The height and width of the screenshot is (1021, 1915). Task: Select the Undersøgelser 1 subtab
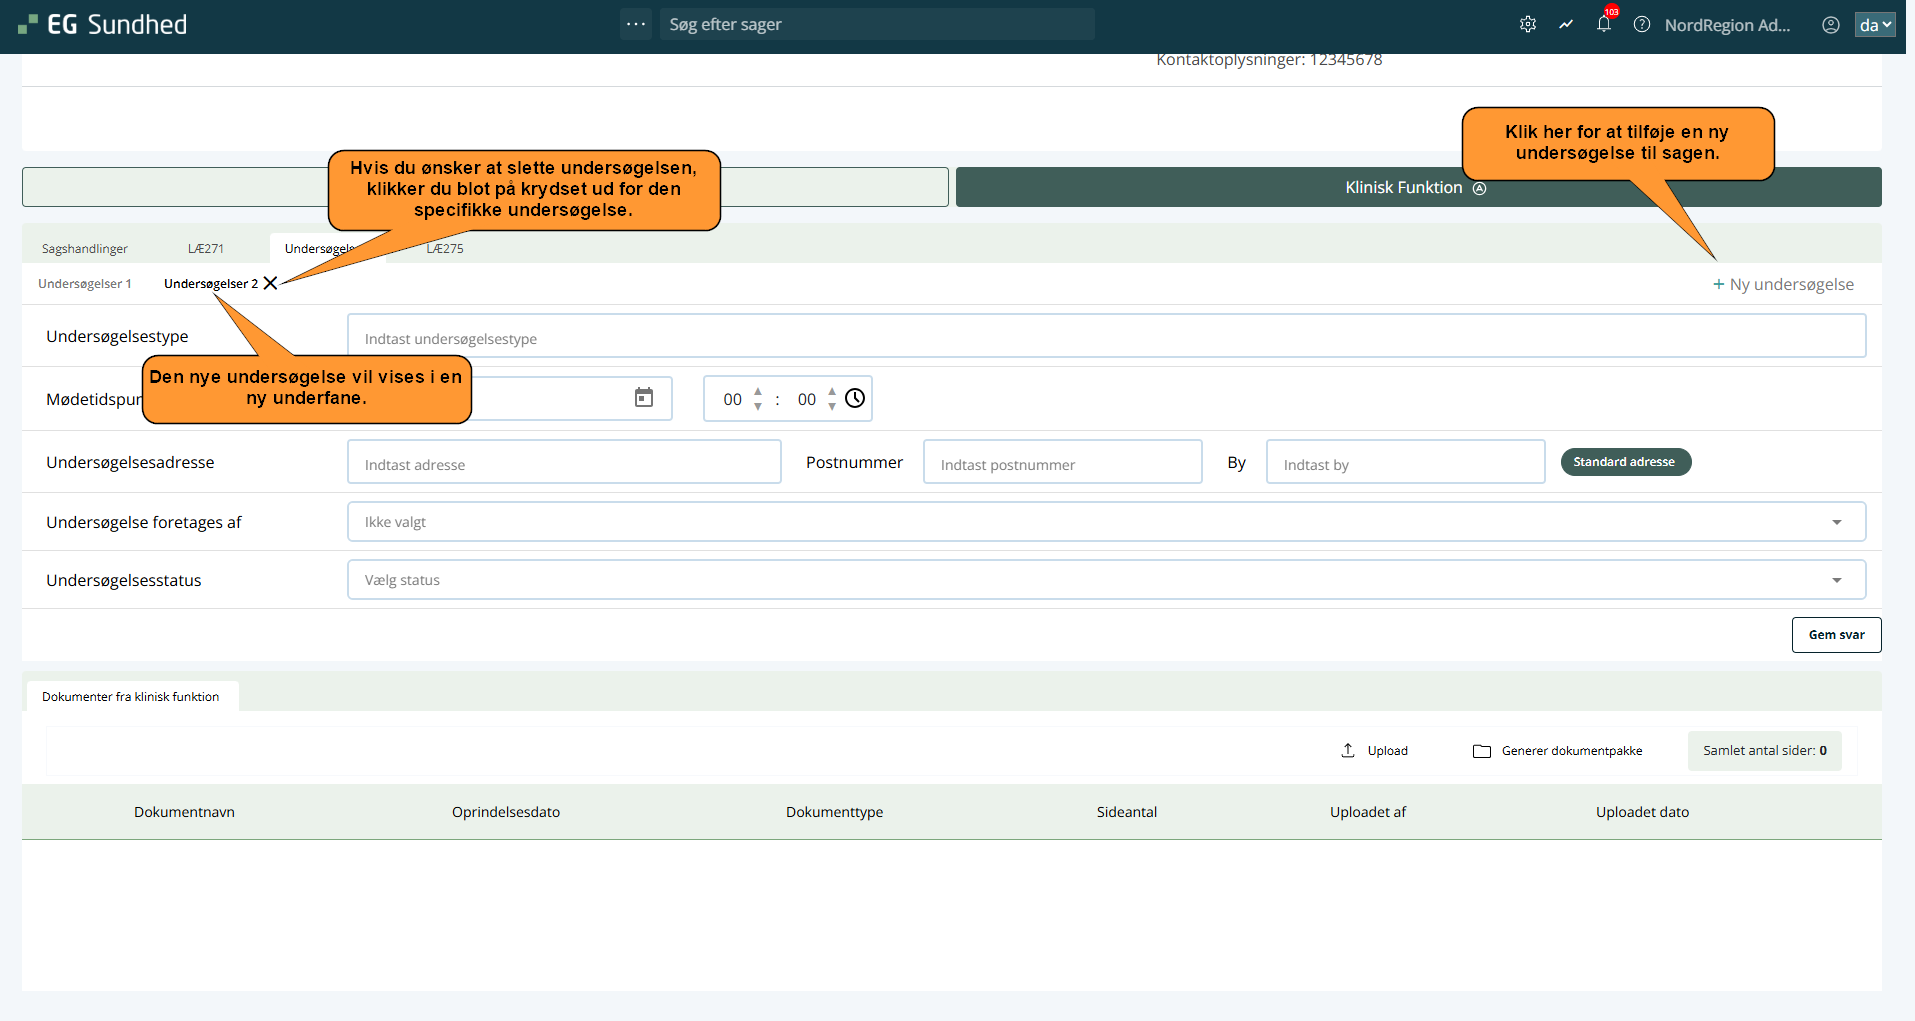pyautogui.click(x=85, y=284)
